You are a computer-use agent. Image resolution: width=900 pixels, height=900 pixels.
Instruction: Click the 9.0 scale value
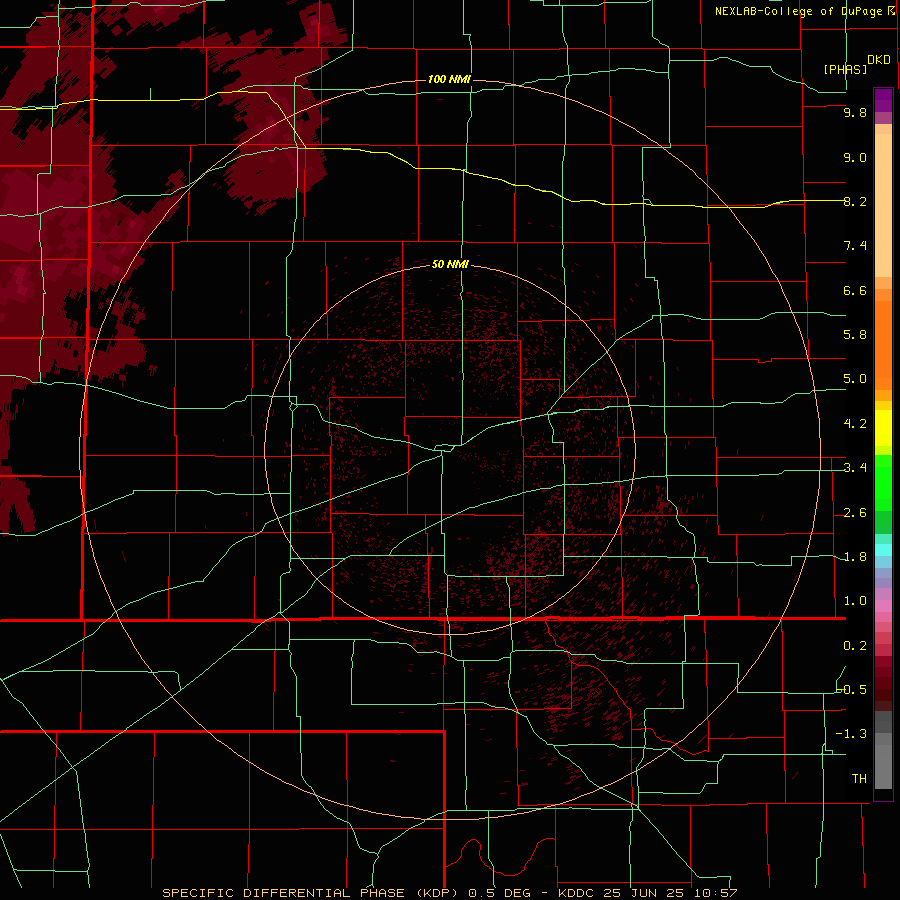(x=855, y=157)
